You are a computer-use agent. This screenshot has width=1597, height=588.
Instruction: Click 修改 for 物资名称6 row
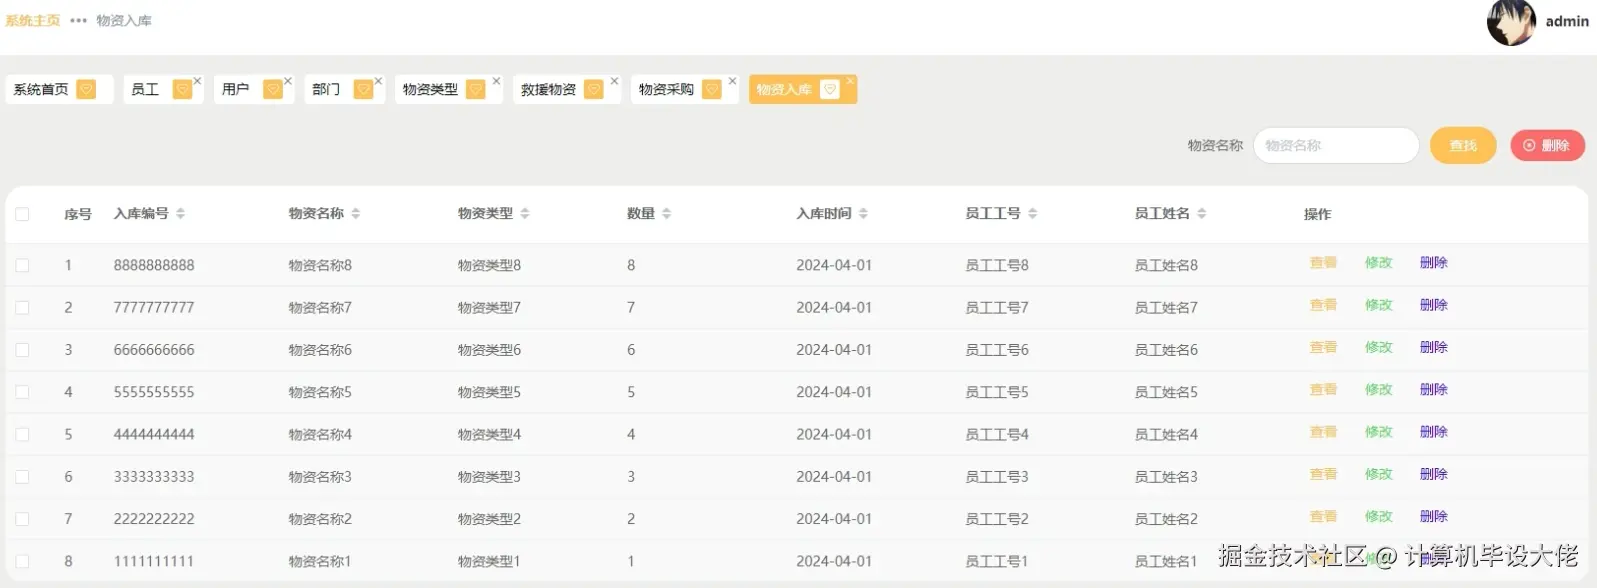pos(1378,347)
